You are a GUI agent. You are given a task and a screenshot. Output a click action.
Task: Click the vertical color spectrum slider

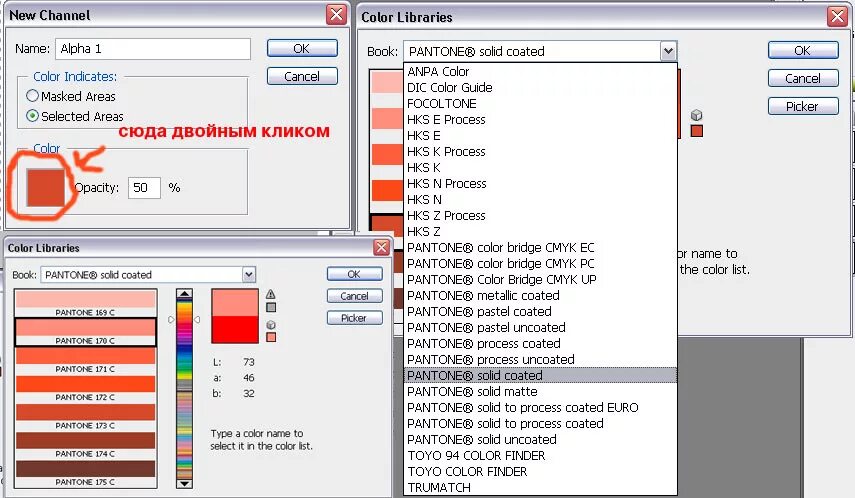tap(184, 389)
